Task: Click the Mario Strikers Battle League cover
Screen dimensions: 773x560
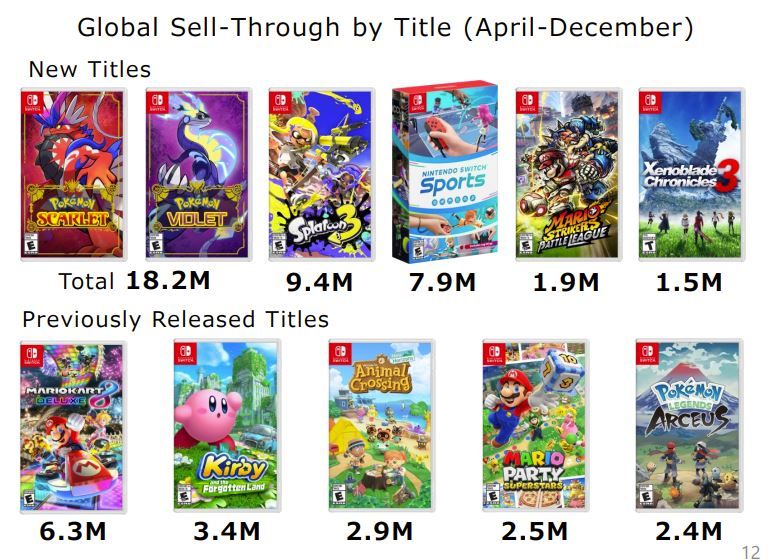Action: 568,175
